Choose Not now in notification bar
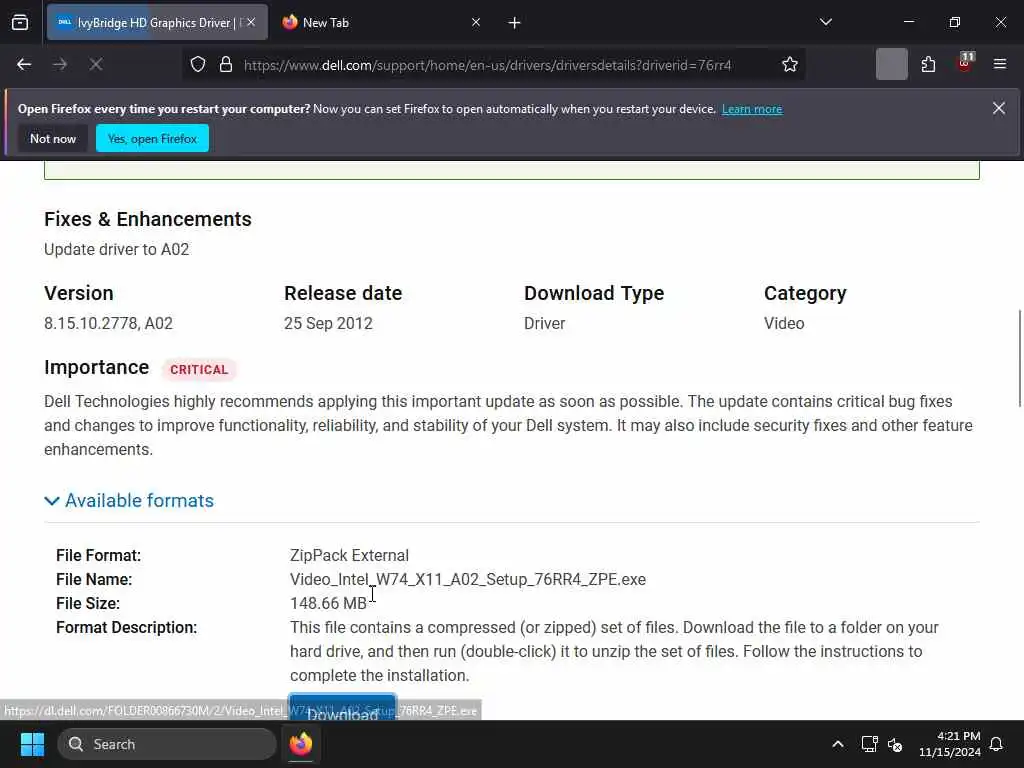 tap(53, 138)
